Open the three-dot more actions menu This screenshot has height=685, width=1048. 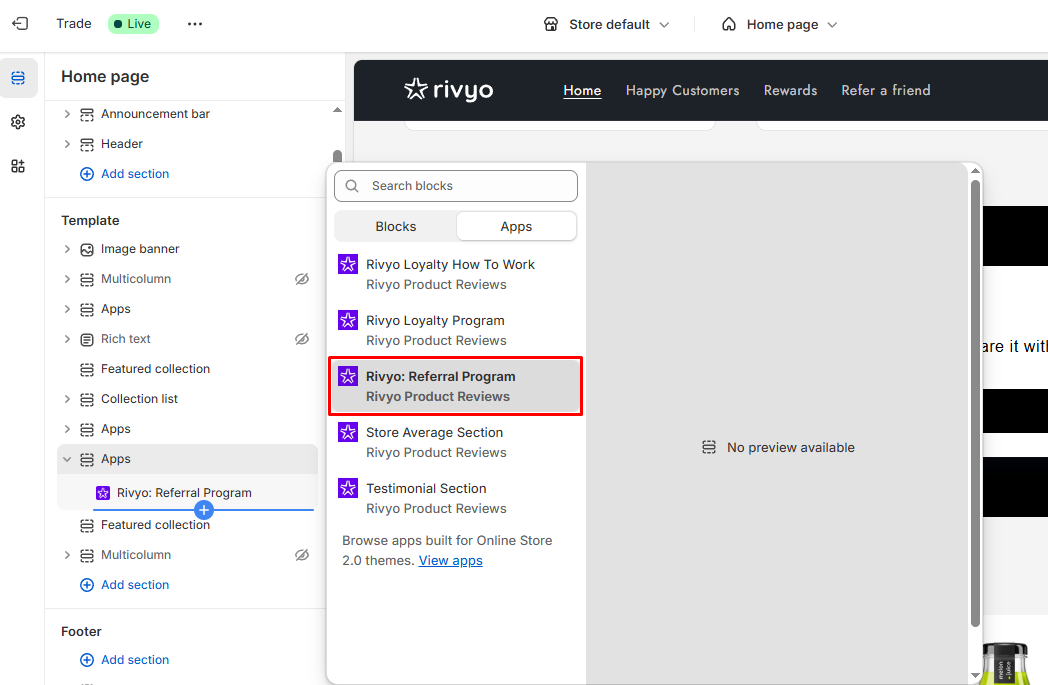[x=194, y=24]
